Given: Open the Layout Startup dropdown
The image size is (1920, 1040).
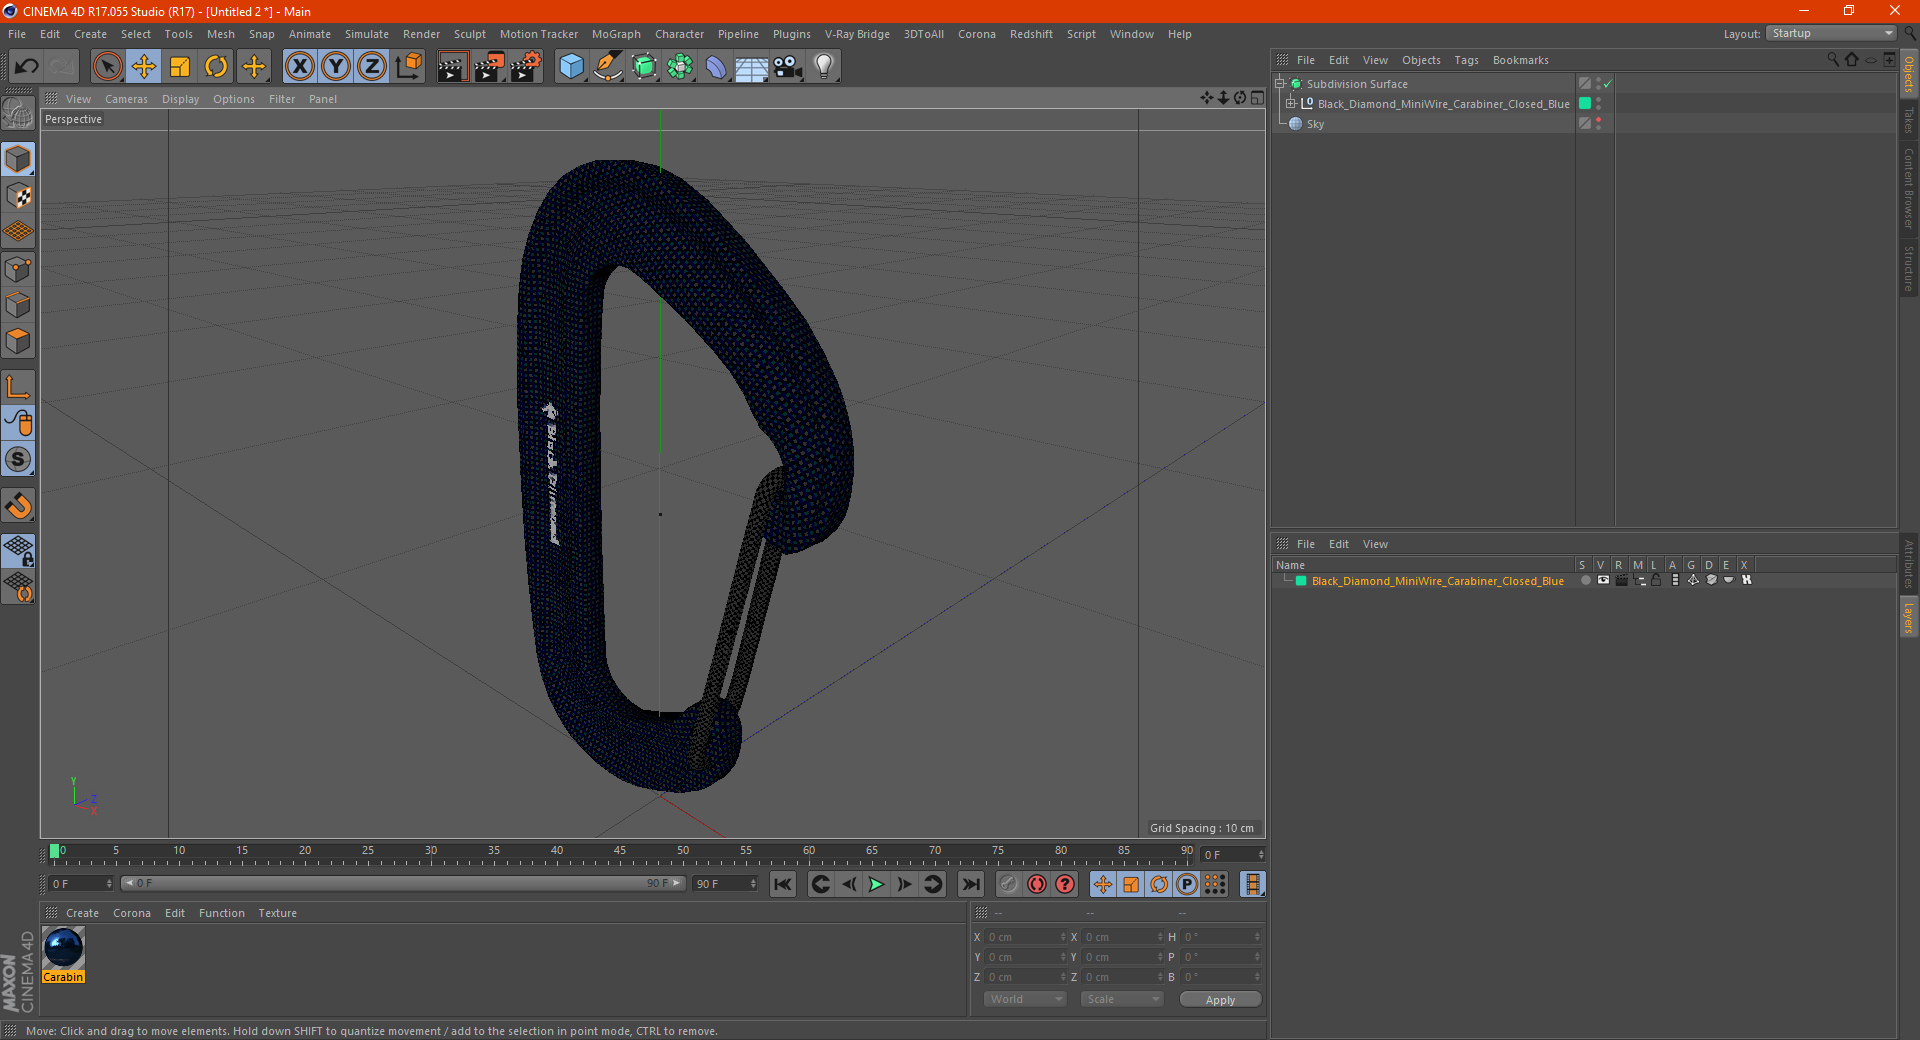Looking at the screenshot, I should [1832, 33].
